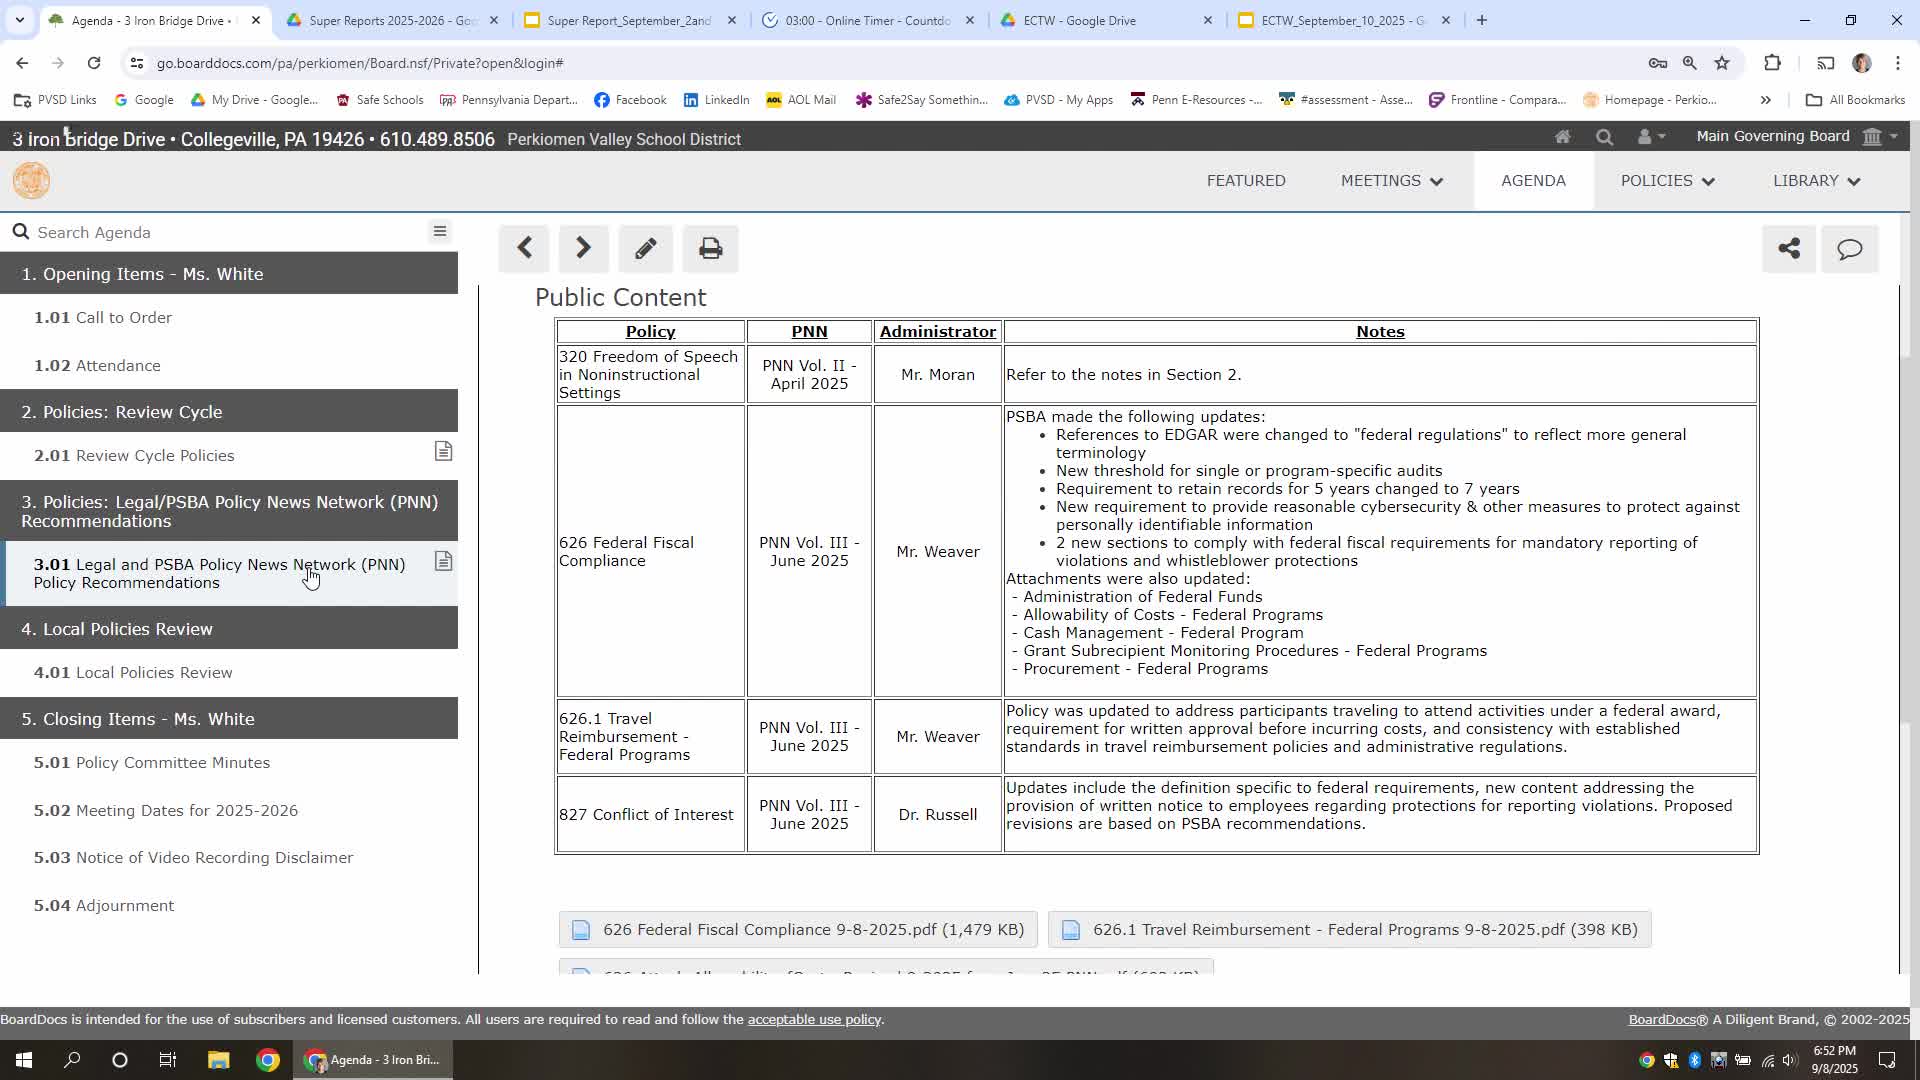This screenshot has height=1080, width=1920.
Task: Open the comment speech bubble icon
Action: 1849,248
